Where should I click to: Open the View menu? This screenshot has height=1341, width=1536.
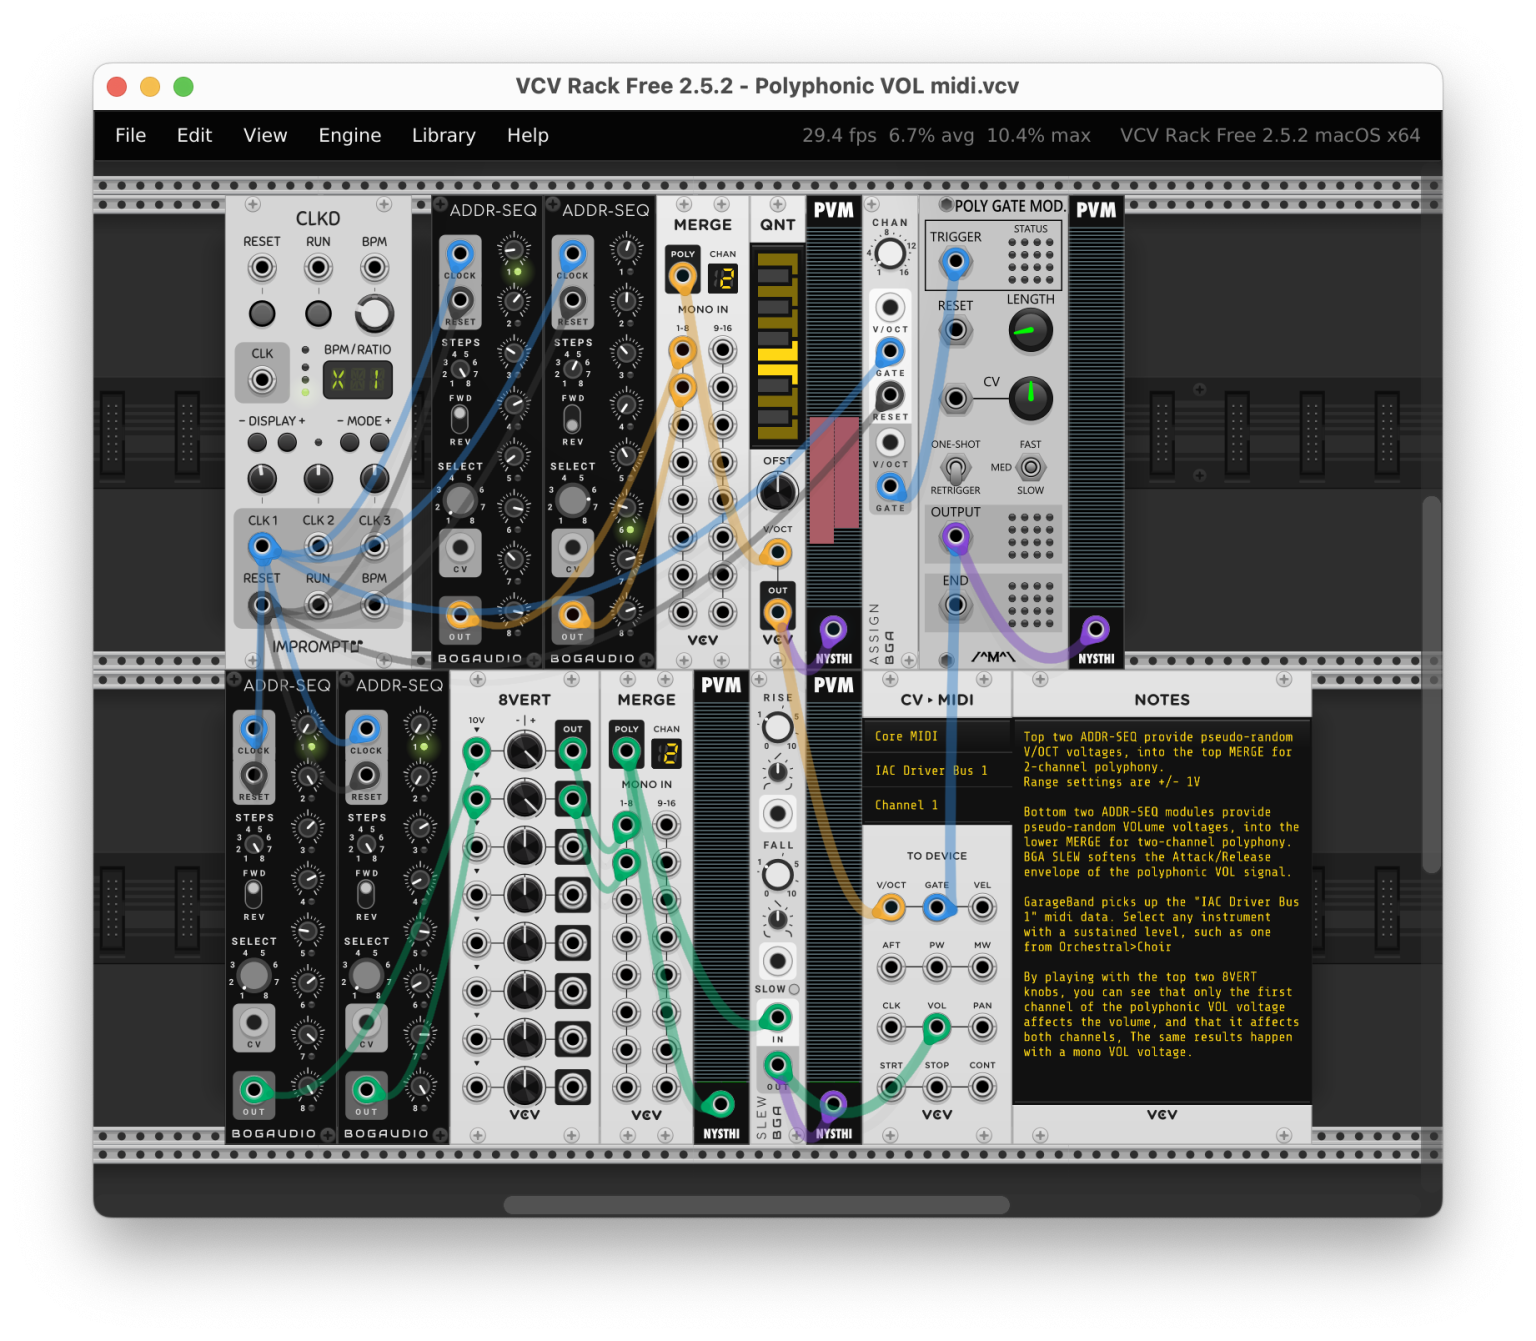[x=265, y=135]
